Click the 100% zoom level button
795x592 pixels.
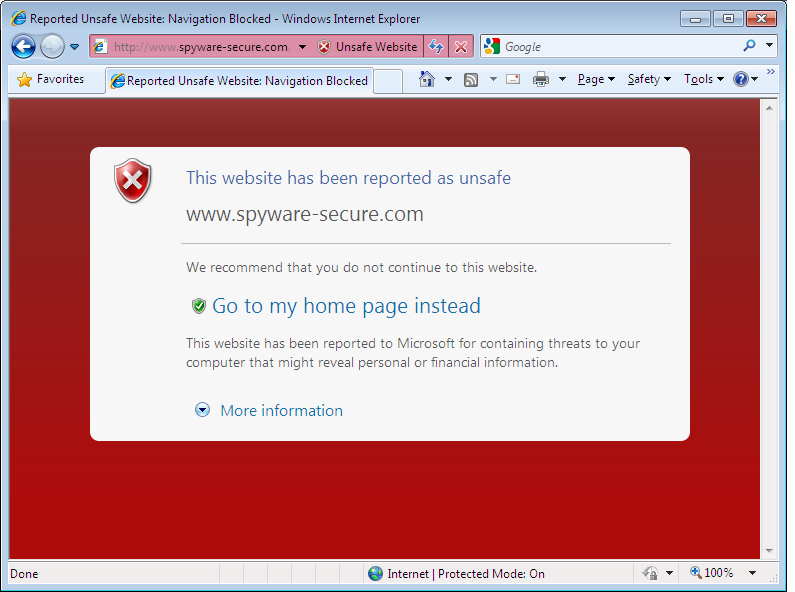(712, 573)
